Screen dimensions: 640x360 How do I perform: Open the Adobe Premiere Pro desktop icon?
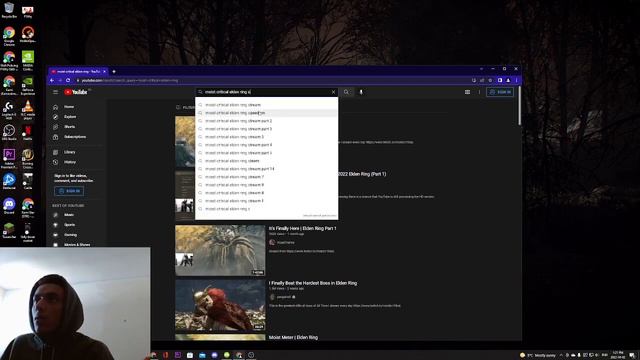(9, 158)
